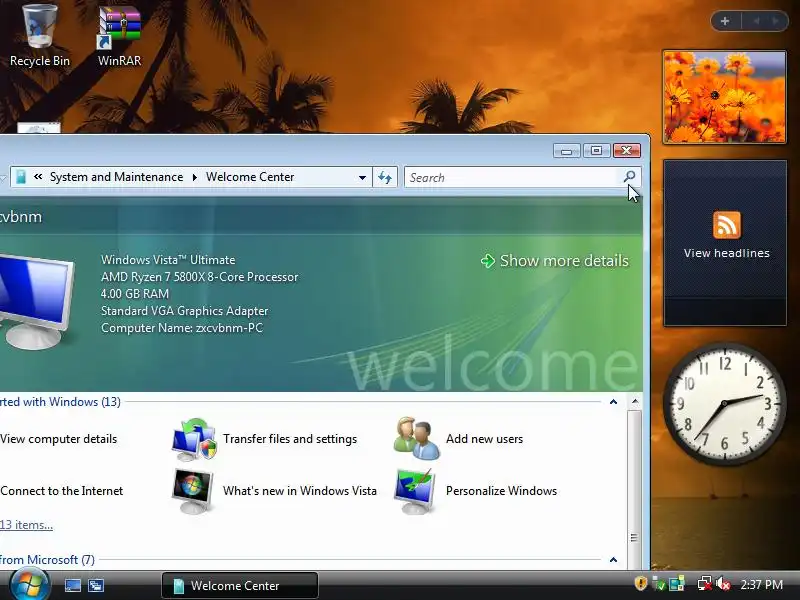Click Standard VGA Graphics Adapter text
This screenshot has width=800, height=600.
tap(184, 311)
